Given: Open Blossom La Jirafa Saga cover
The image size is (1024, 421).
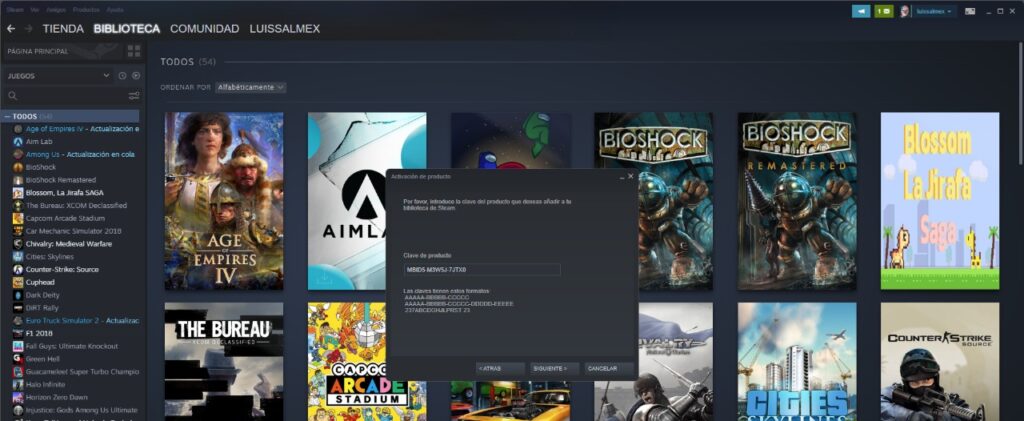Looking at the screenshot, I should (940, 201).
